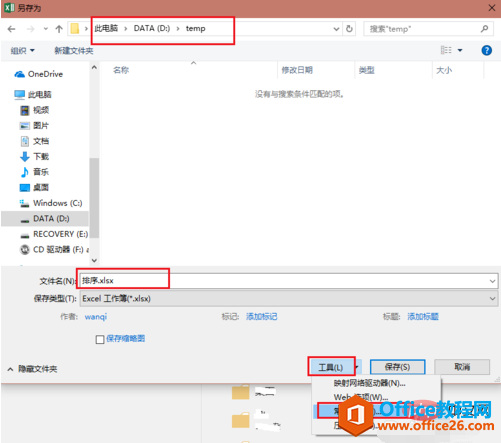Expand the file name dropdown arrow
The width and height of the screenshot is (501, 443).
pyautogui.click(x=492, y=281)
